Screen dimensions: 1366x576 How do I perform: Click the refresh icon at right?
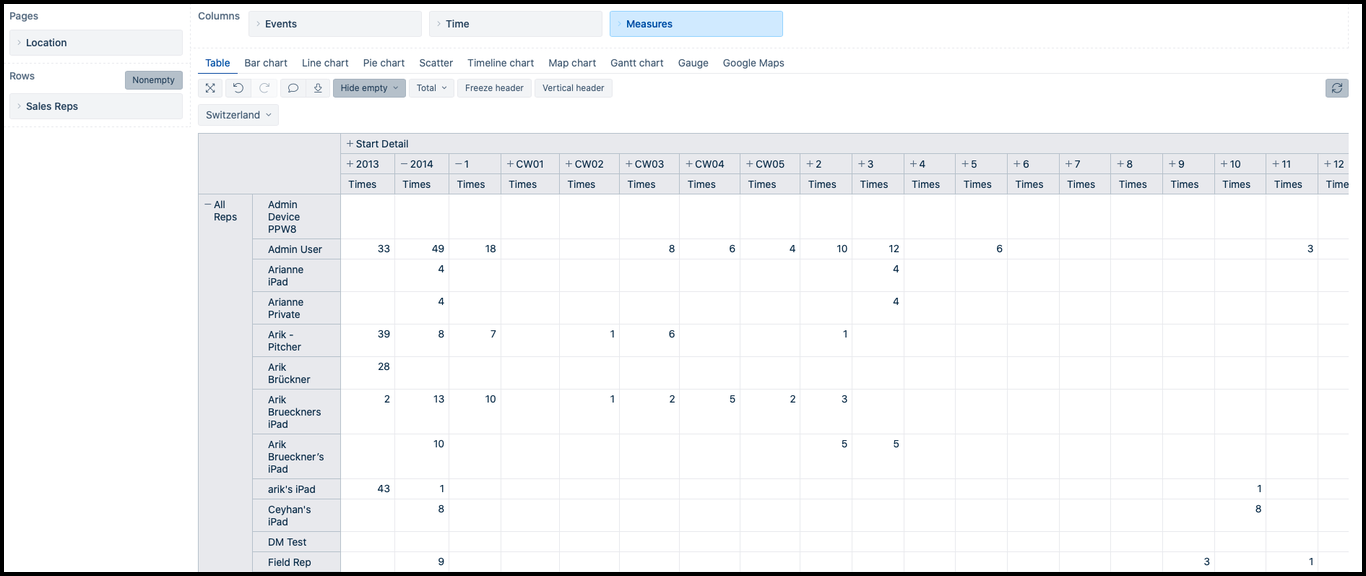pyautogui.click(x=1336, y=88)
